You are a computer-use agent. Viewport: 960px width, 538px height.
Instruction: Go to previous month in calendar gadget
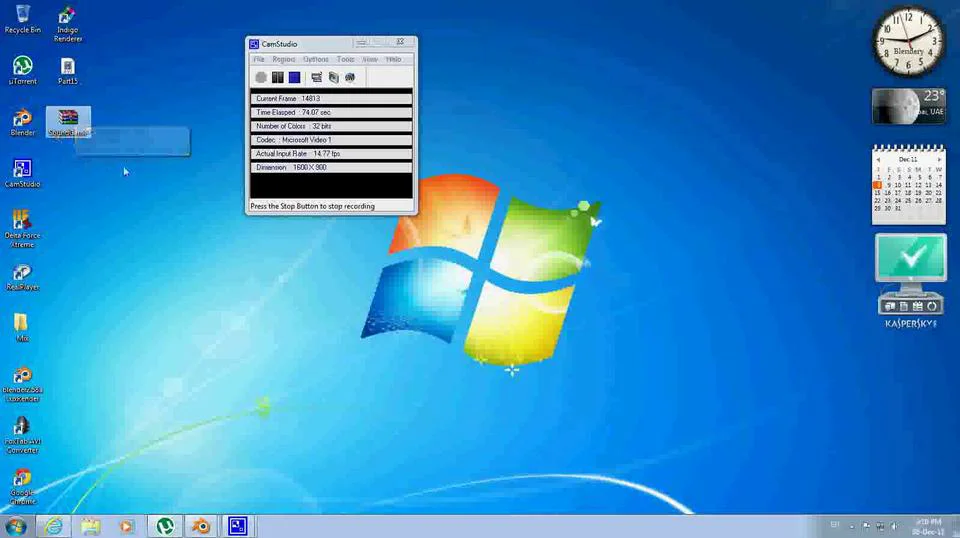pos(878,160)
